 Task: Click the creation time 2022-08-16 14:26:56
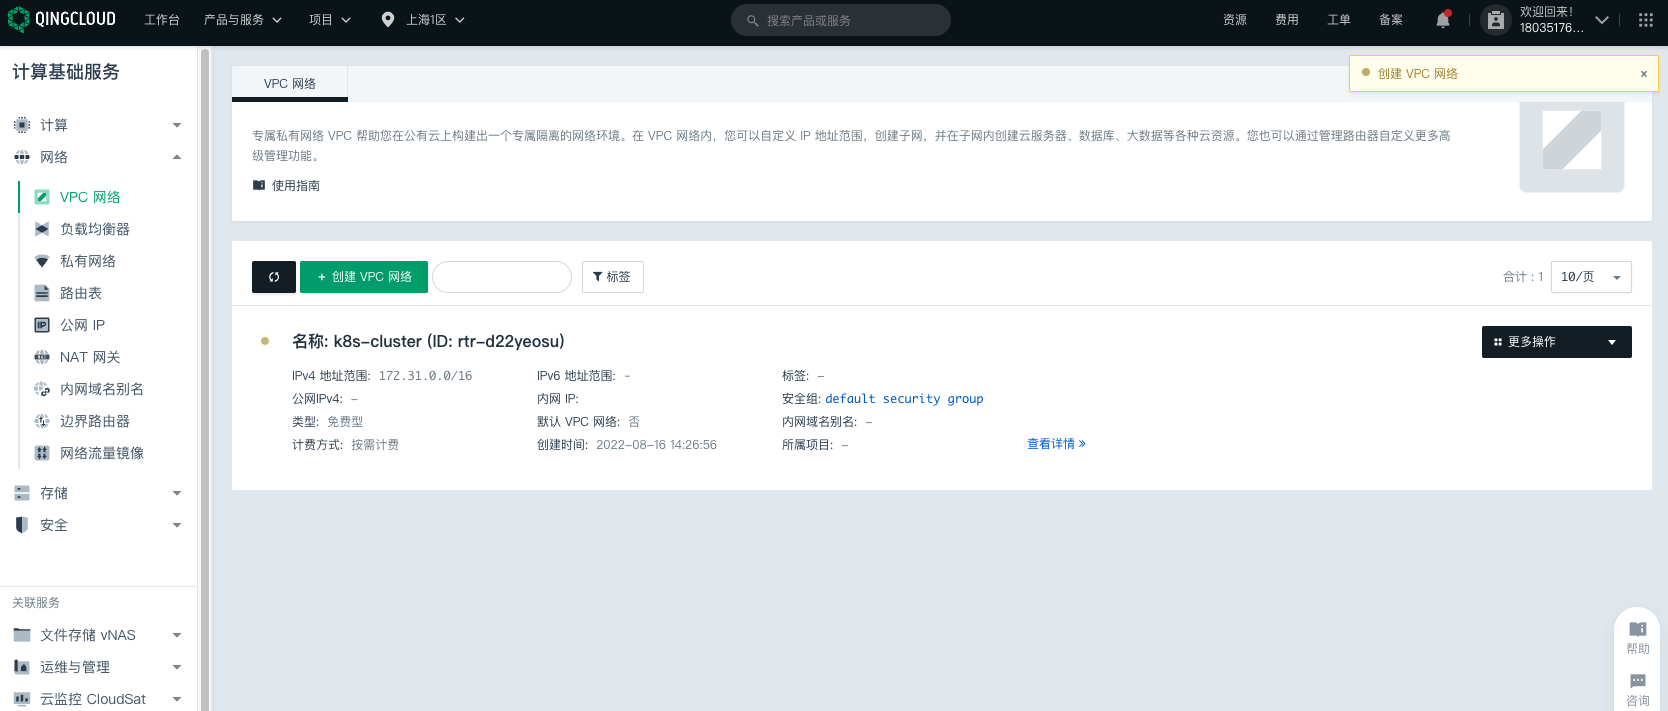coord(656,445)
